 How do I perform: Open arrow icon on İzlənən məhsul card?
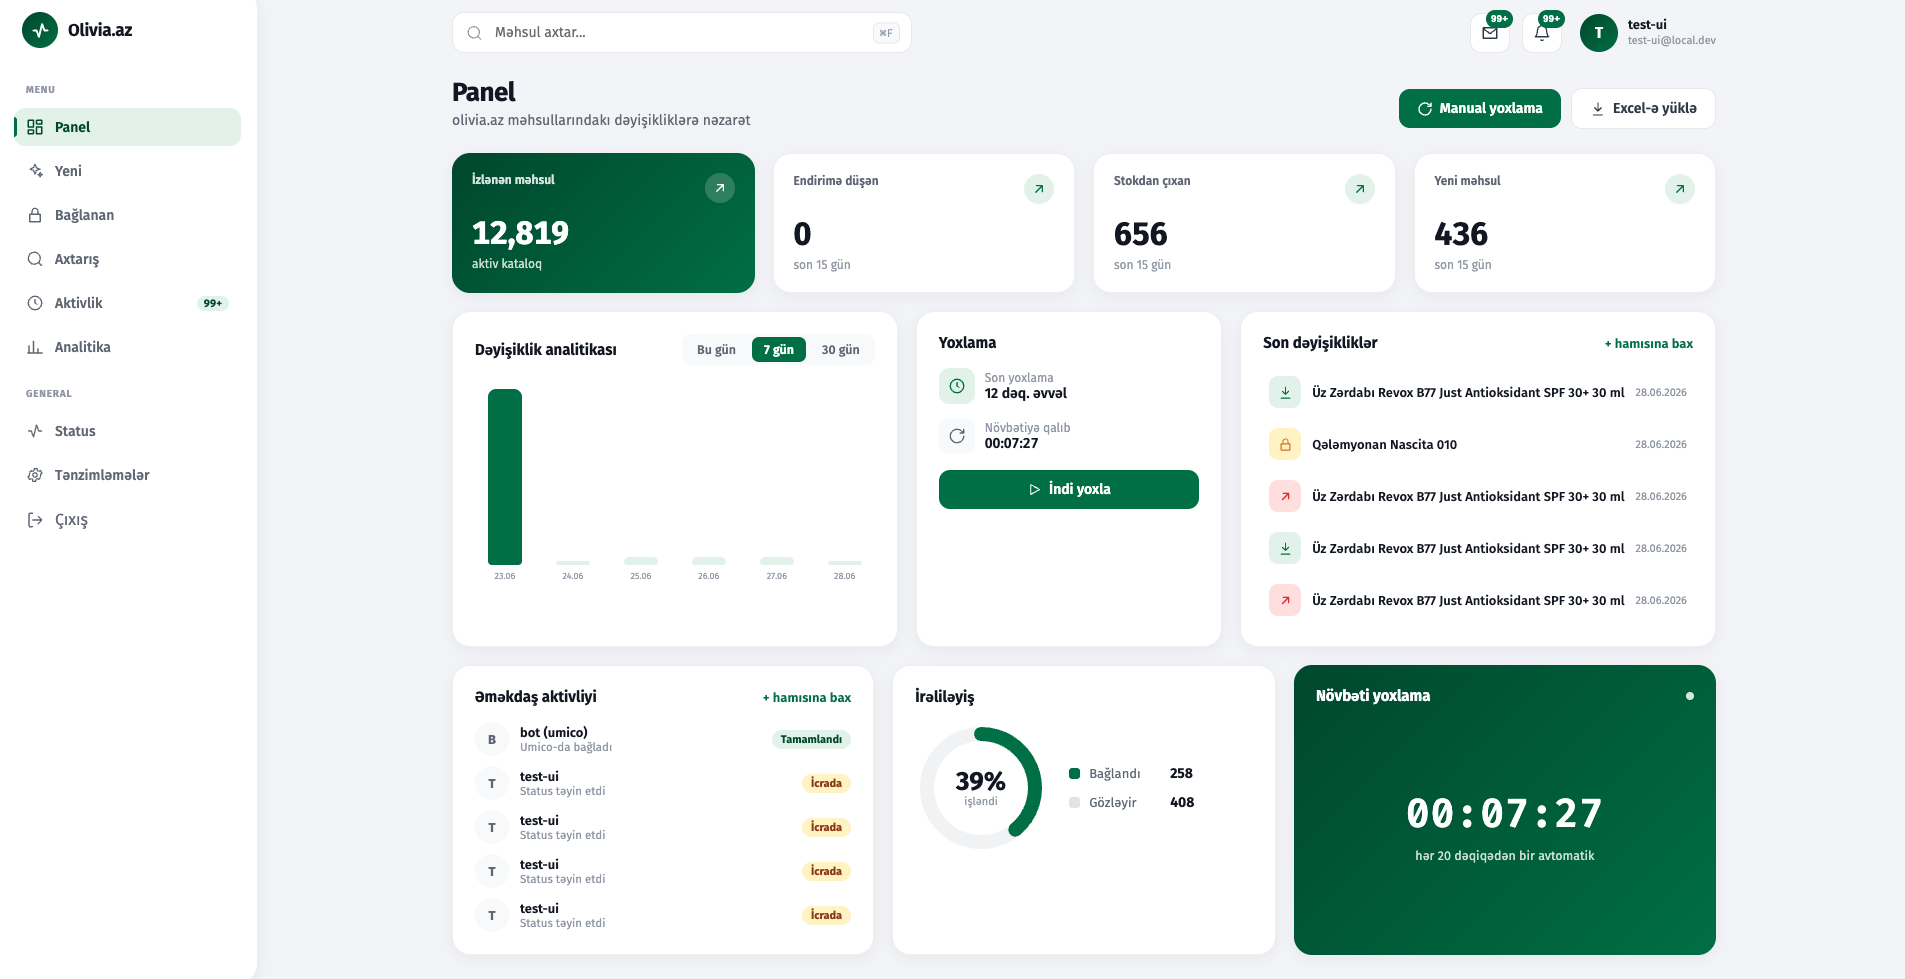coord(720,188)
